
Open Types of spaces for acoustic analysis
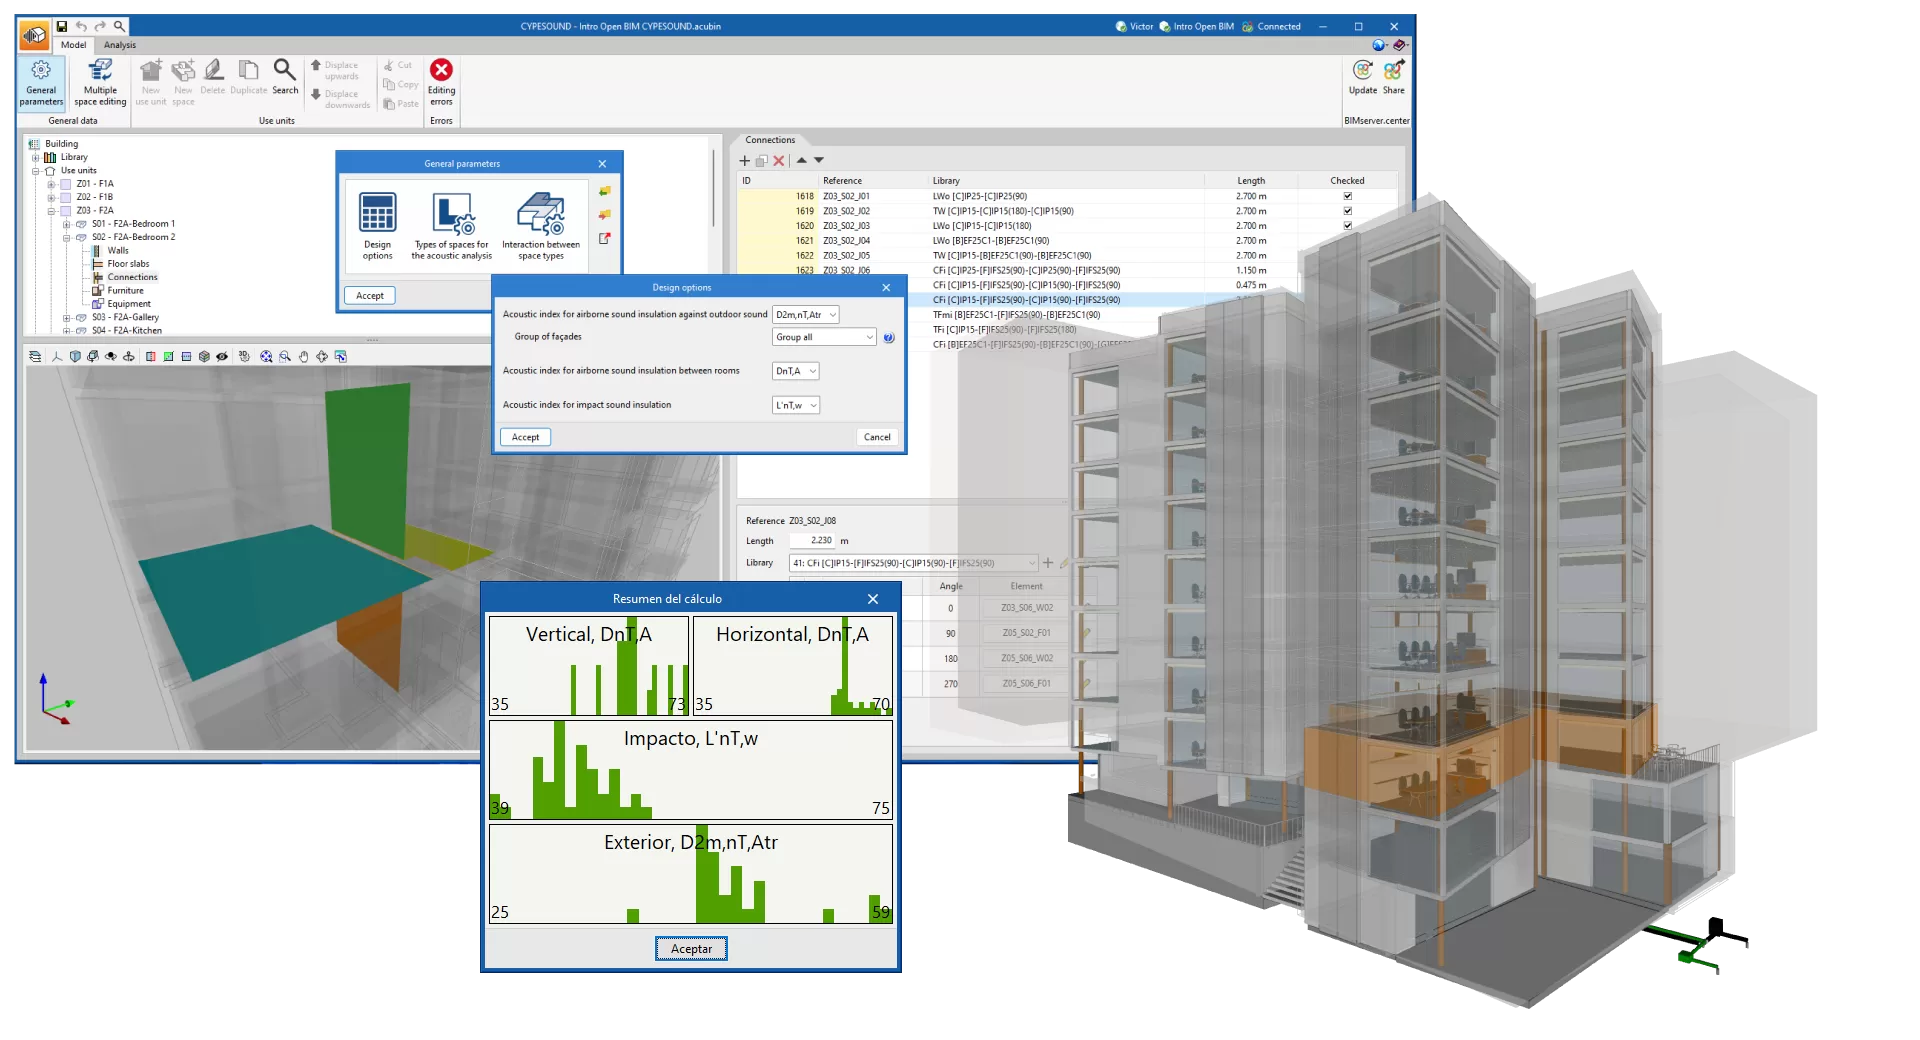[452, 226]
